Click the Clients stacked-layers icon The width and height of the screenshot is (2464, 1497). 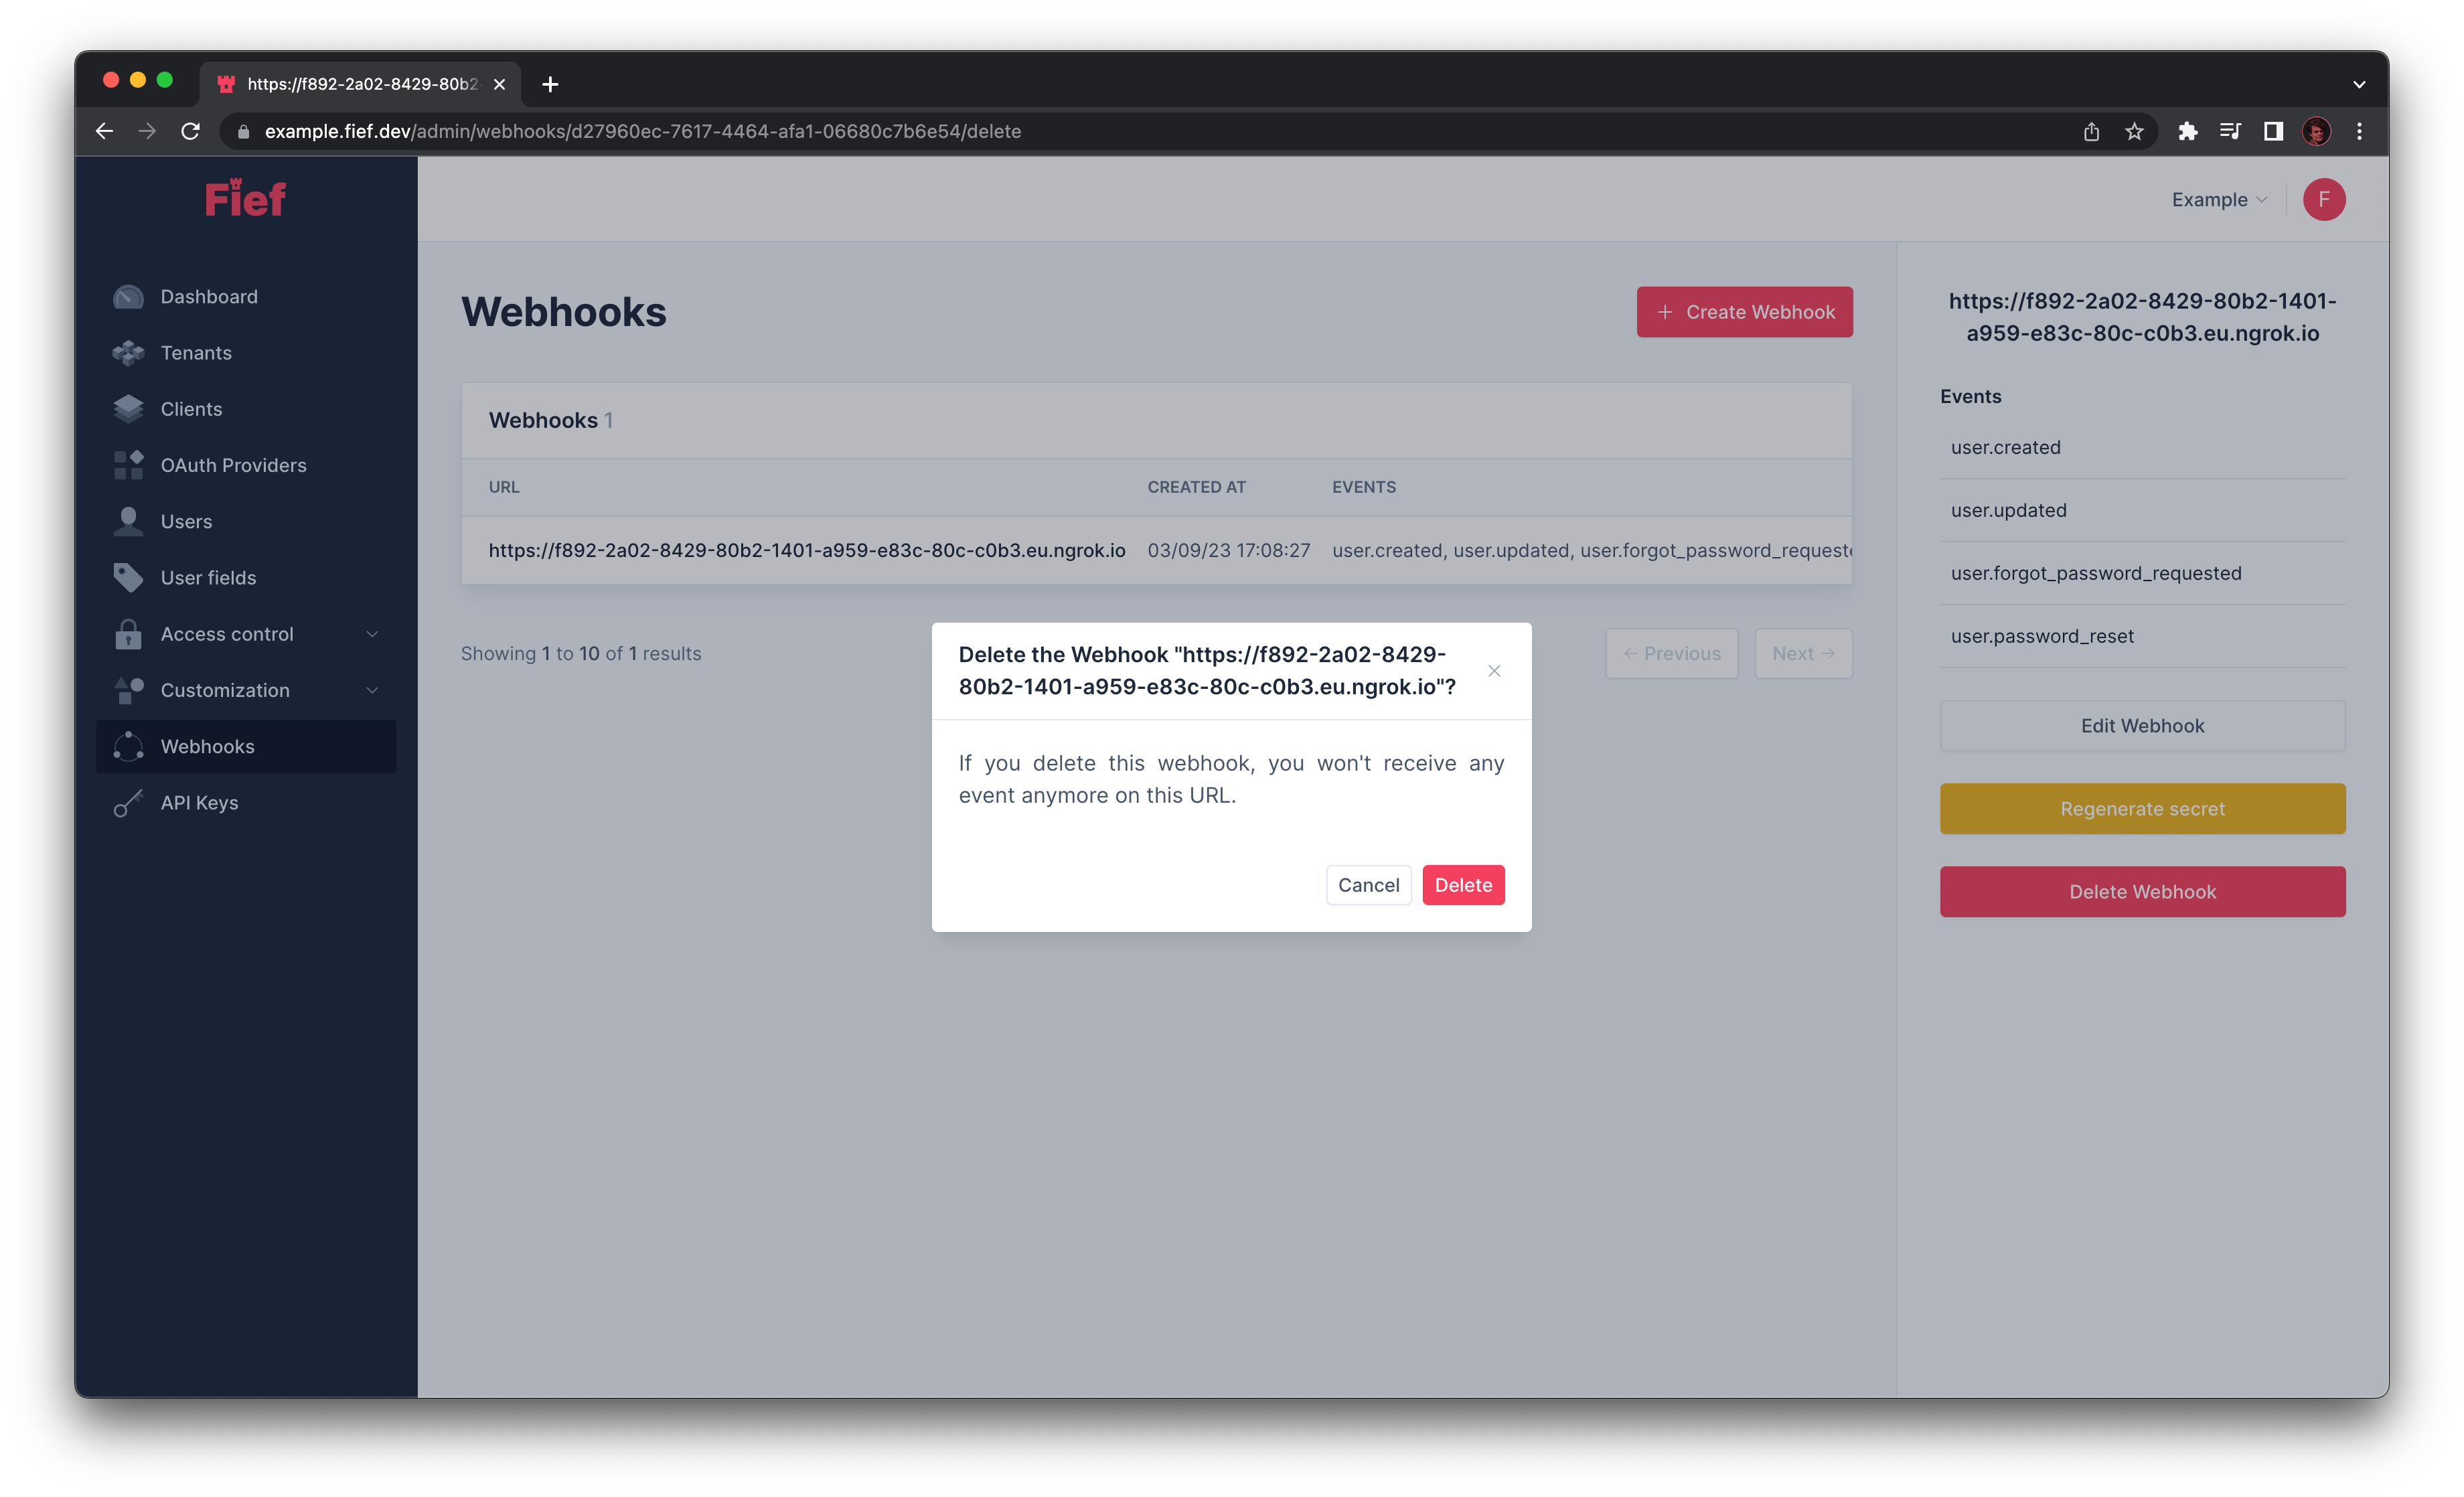(128, 408)
